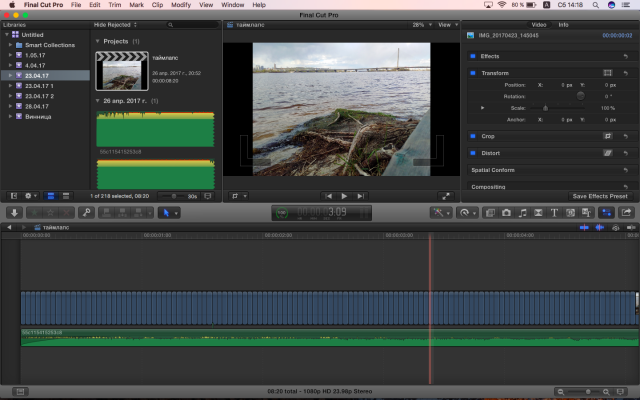
Task: Go to next edit in viewer
Action: (x=360, y=196)
